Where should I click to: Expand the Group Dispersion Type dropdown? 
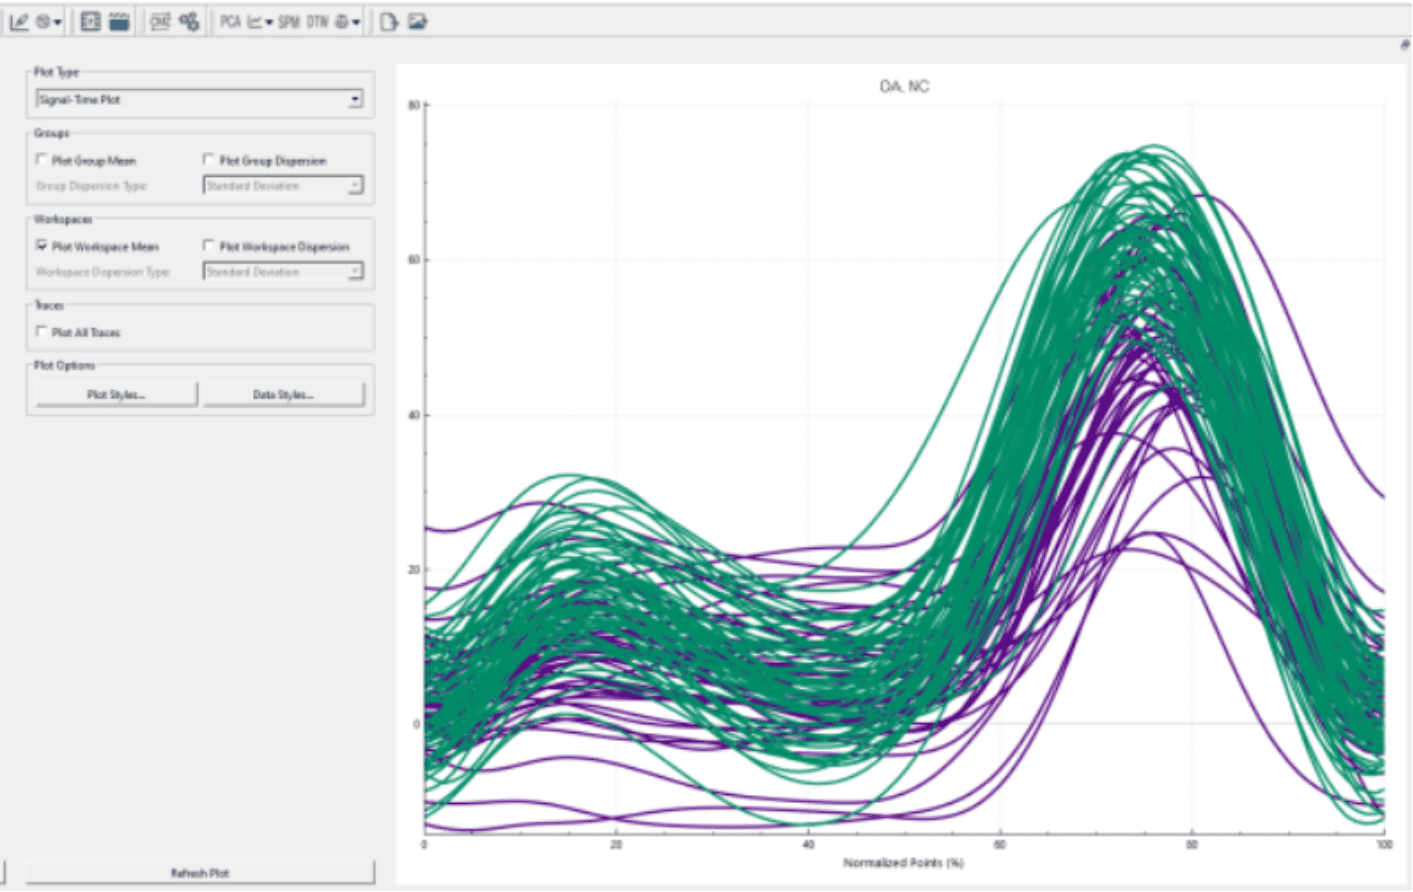[355, 186]
